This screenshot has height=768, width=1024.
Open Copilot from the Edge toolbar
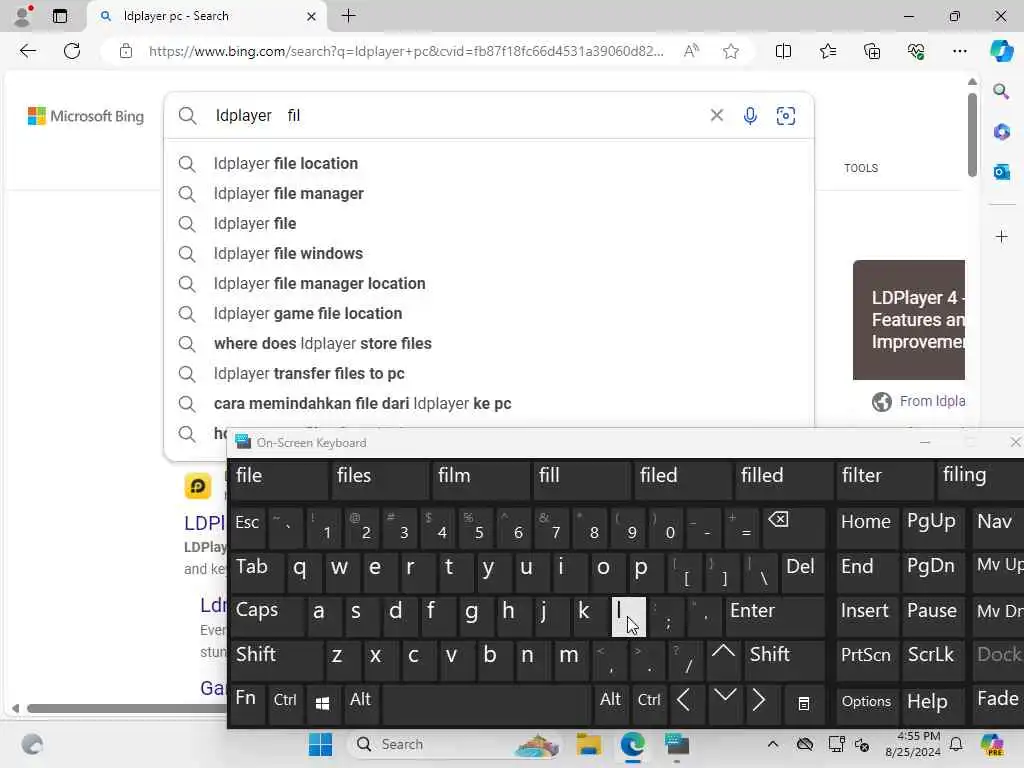tap(1001, 51)
